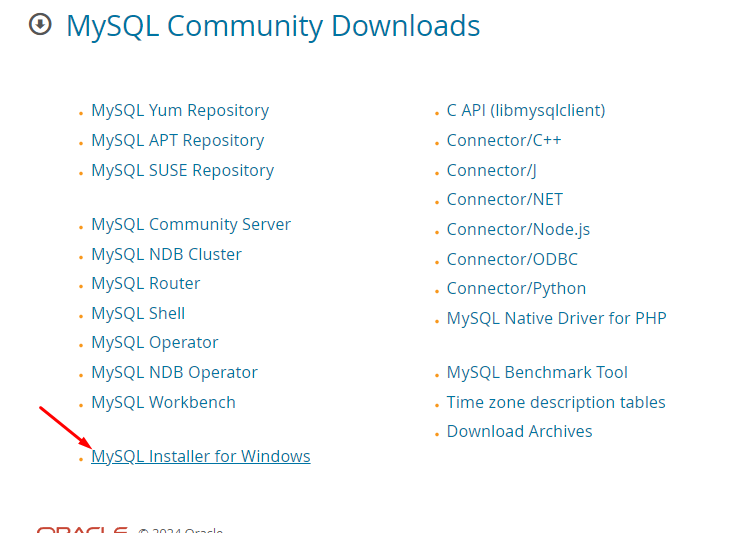Screen dimensions: 731x533
Task: Click the download circle icon beside the heading
Action: (40, 24)
